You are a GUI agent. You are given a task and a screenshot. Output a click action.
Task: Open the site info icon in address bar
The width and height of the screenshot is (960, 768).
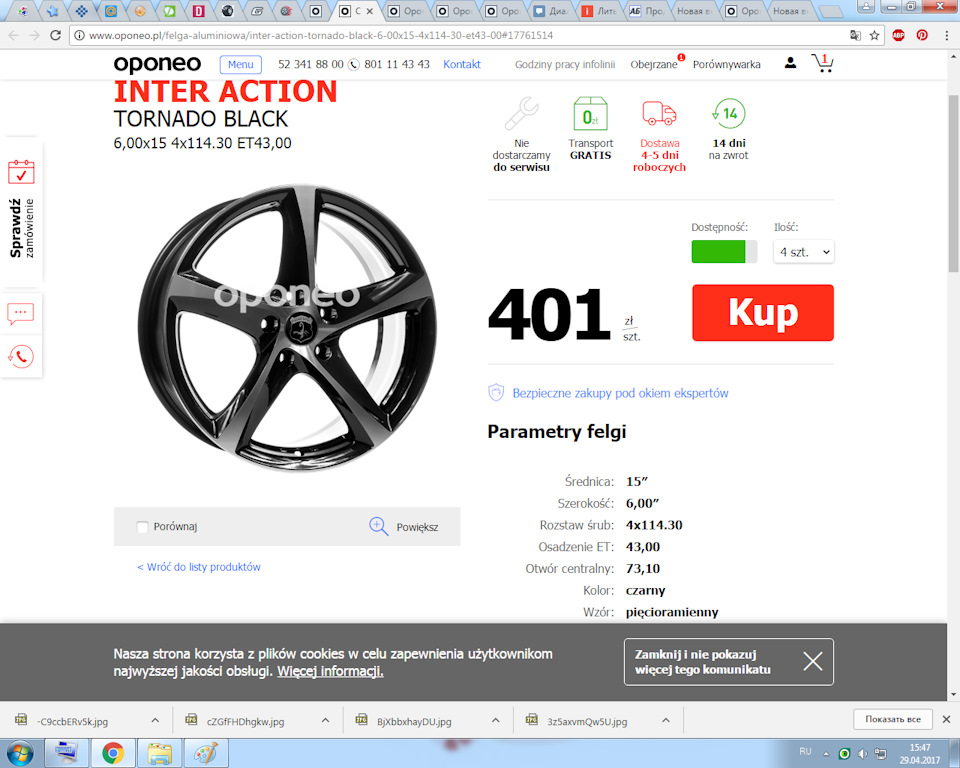(x=79, y=36)
